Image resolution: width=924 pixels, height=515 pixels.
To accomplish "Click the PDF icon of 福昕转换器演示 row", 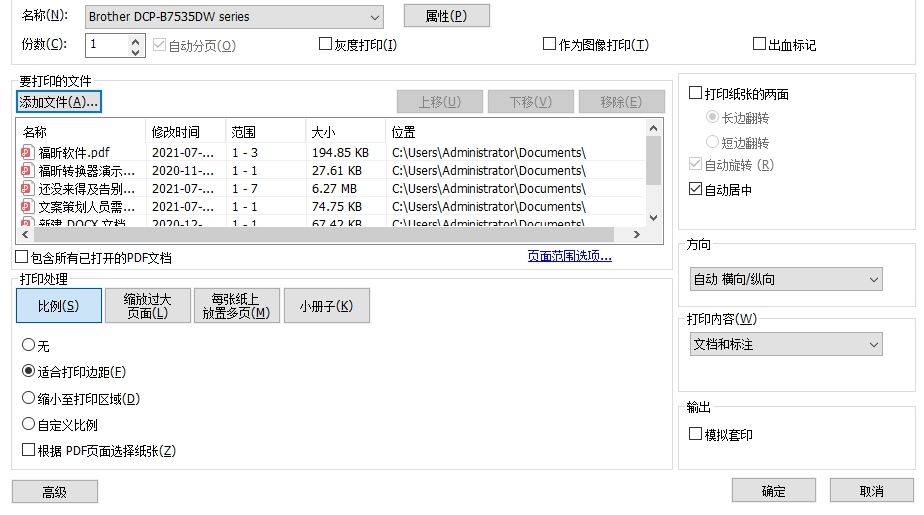I will (x=27, y=171).
